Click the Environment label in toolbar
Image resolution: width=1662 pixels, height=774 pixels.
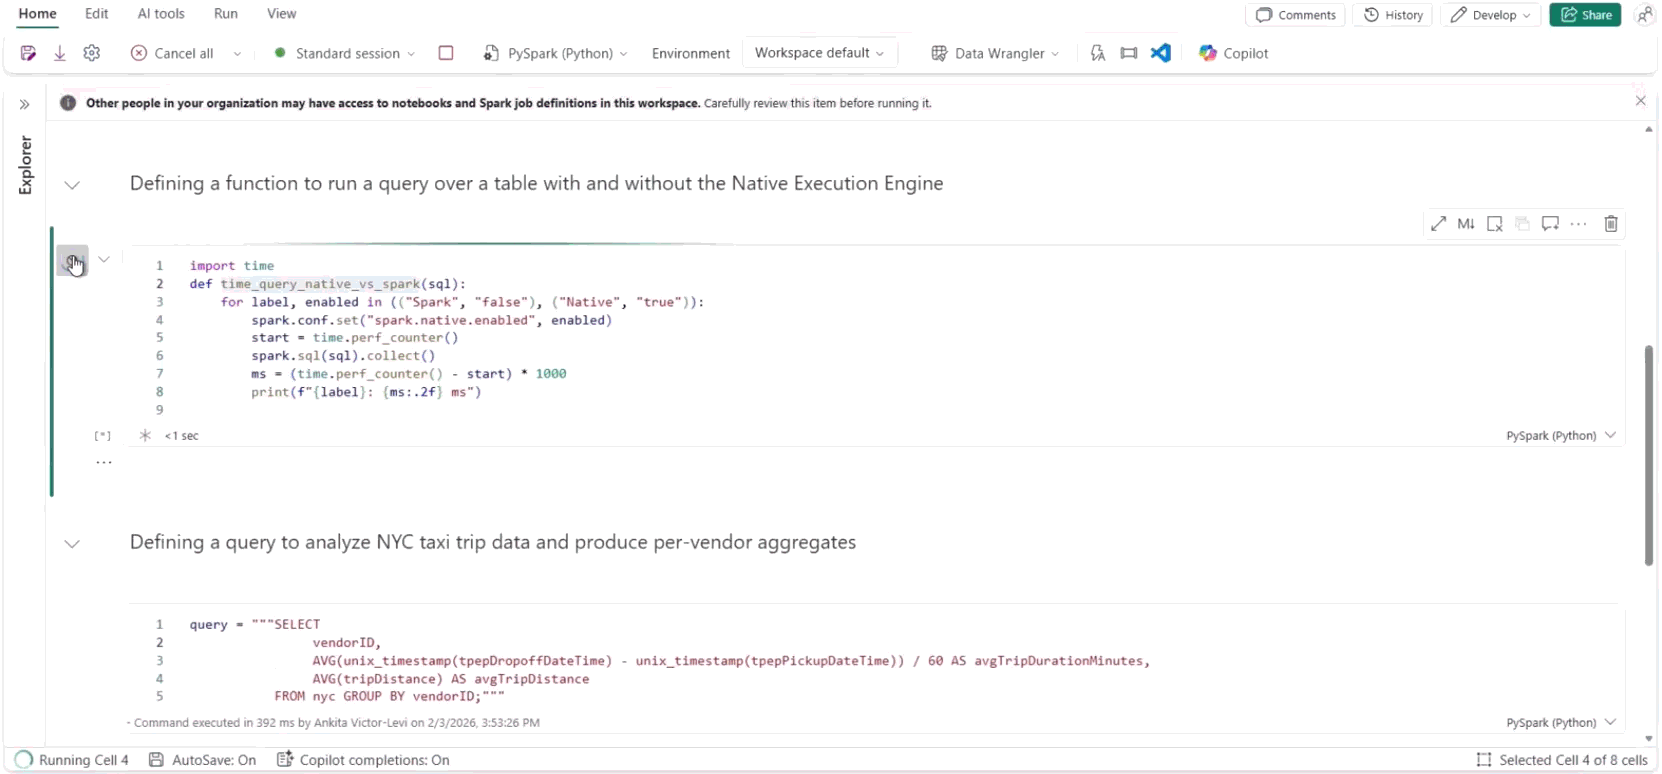(x=691, y=53)
